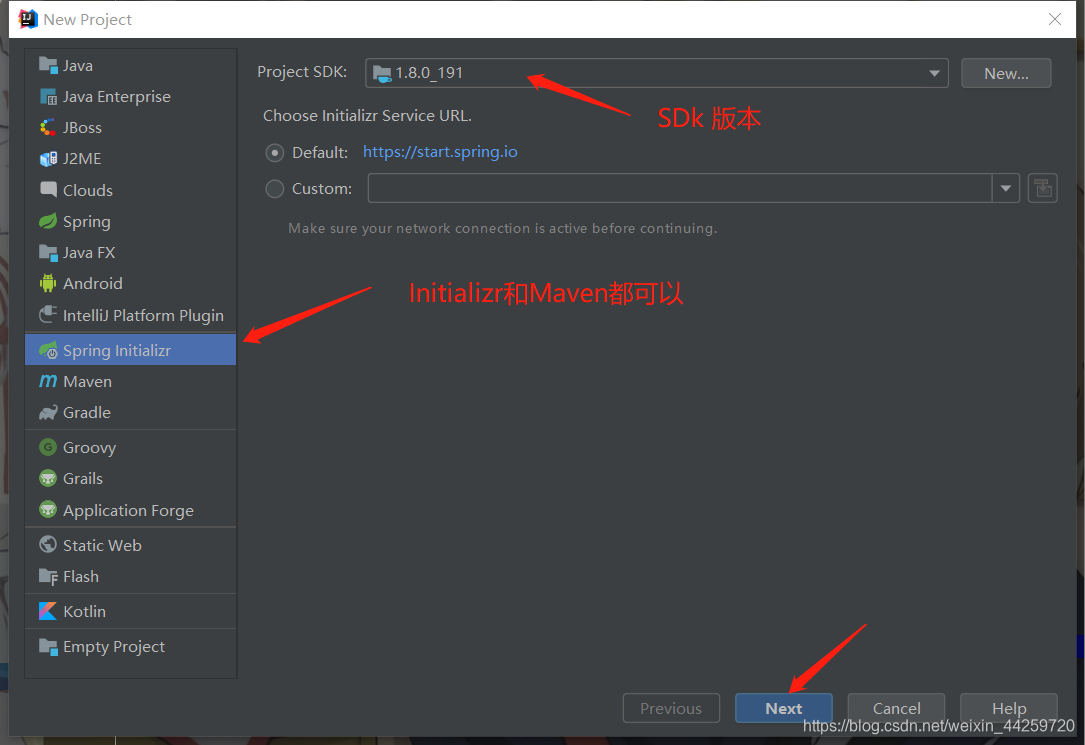Select the Empty Project option
Viewport: 1085px width, 745px height.
coord(113,646)
